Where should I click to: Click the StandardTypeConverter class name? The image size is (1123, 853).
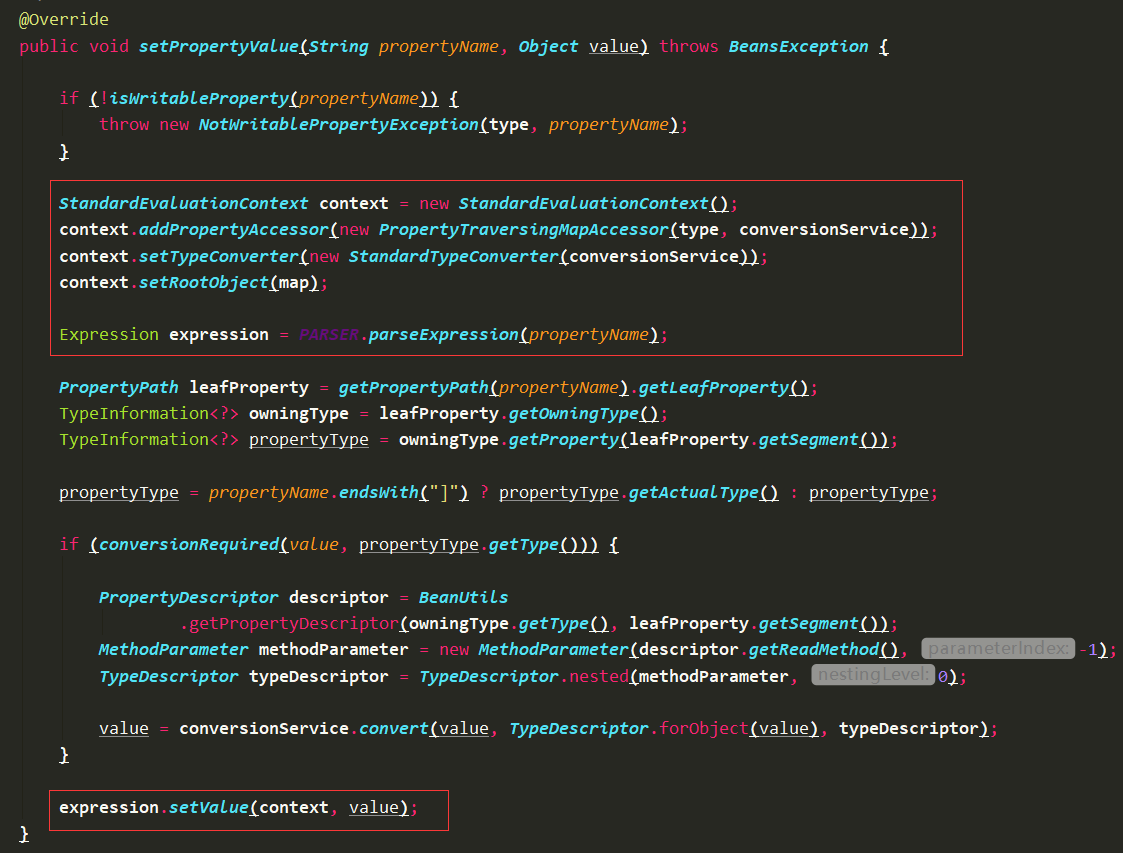point(453,256)
